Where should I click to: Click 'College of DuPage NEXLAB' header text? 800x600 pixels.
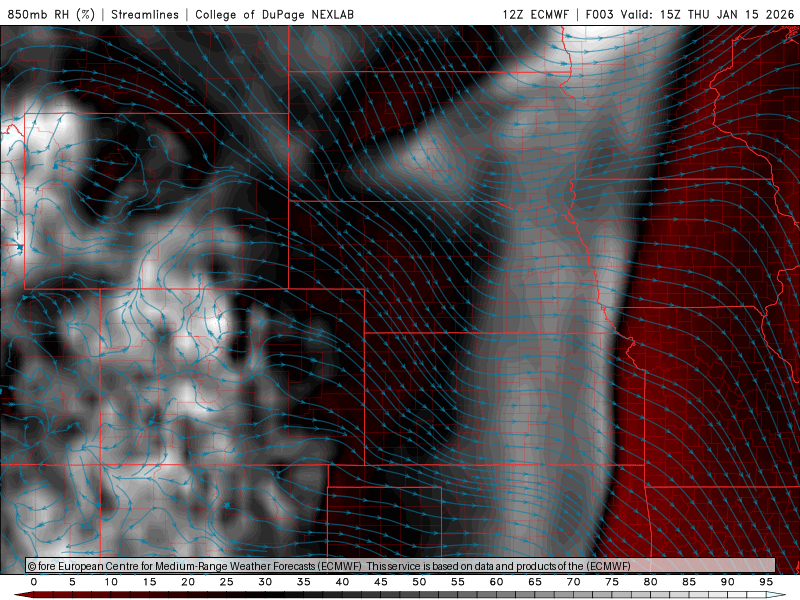pos(274,14)
